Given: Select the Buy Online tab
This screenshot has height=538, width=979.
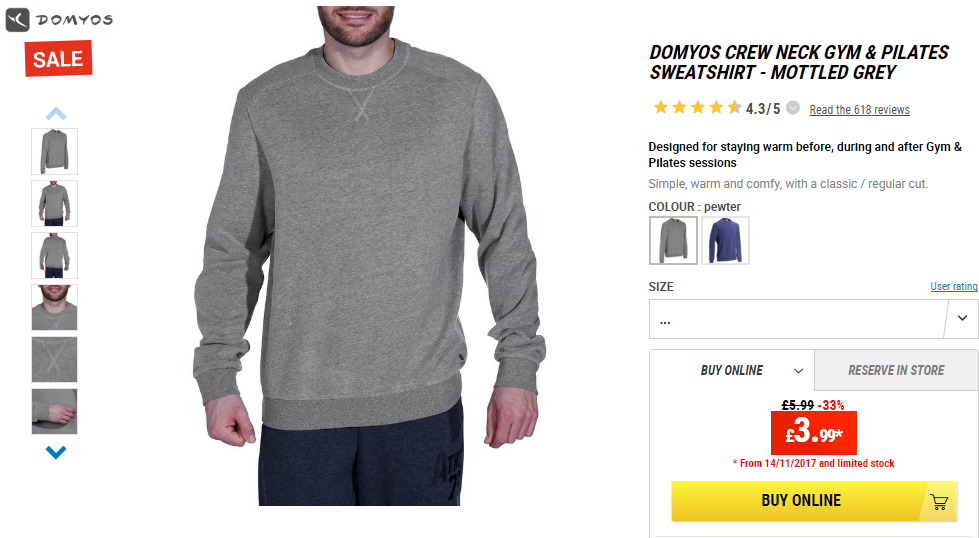Looking at the screenshot, I should 732,370.
